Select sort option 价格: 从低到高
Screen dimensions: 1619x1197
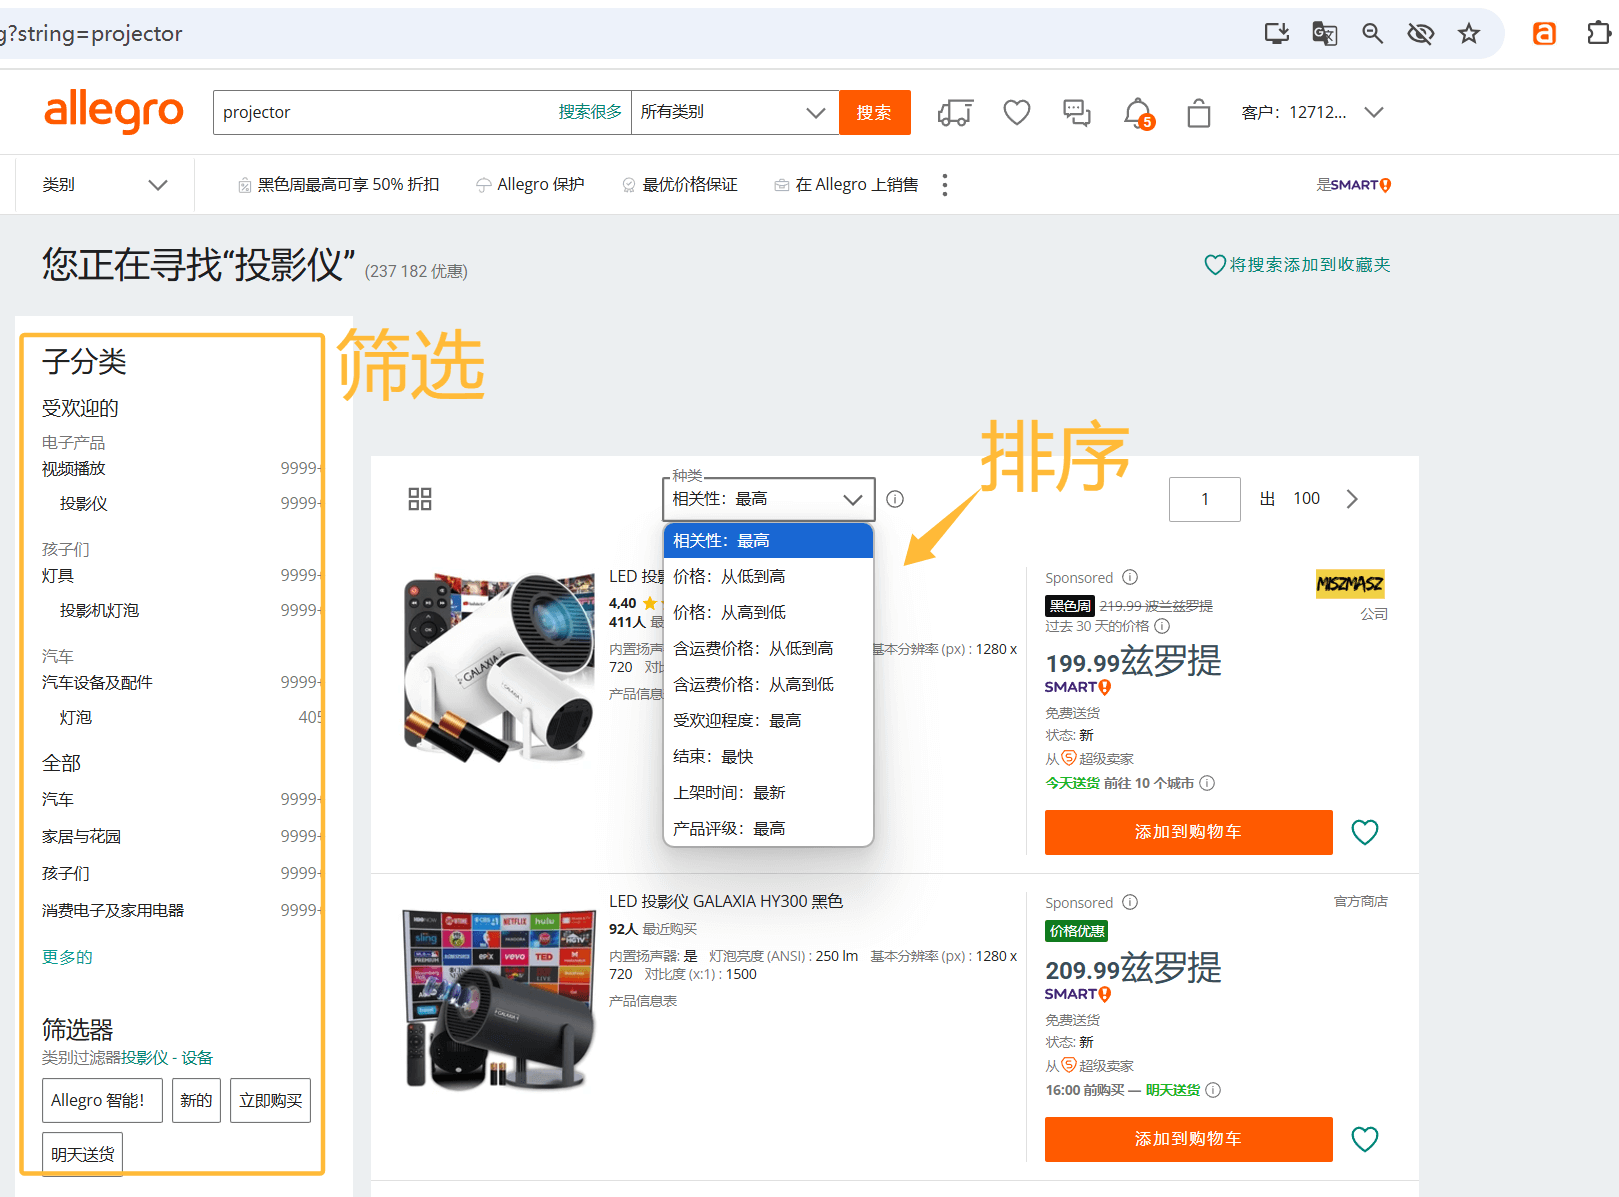tap(768, 577)
